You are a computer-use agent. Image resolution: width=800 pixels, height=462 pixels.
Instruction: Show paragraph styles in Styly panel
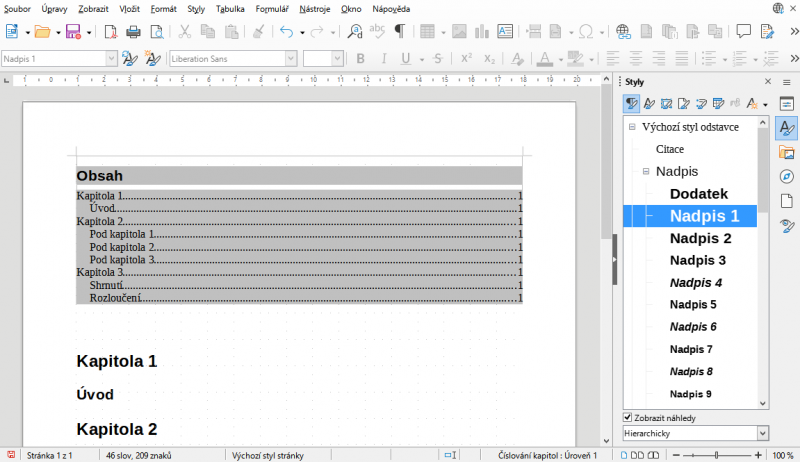(x=632, y=104)
